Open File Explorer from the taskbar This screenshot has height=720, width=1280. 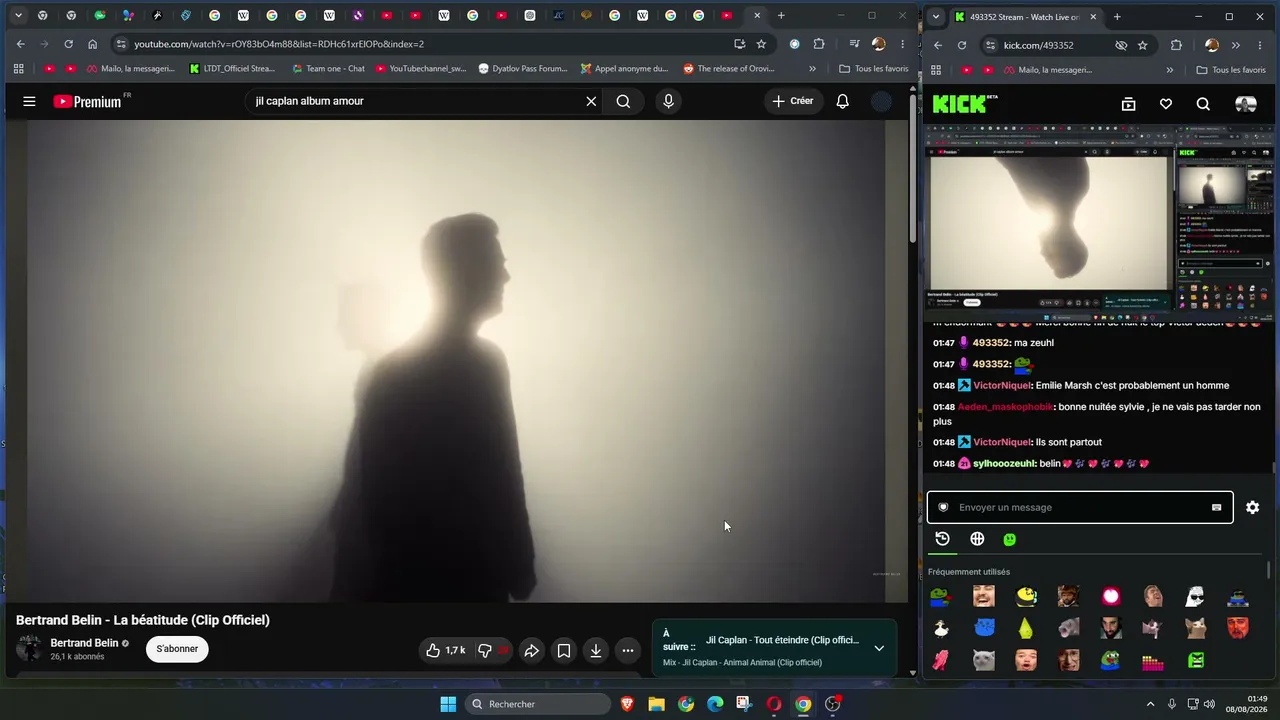click(656, 704)
